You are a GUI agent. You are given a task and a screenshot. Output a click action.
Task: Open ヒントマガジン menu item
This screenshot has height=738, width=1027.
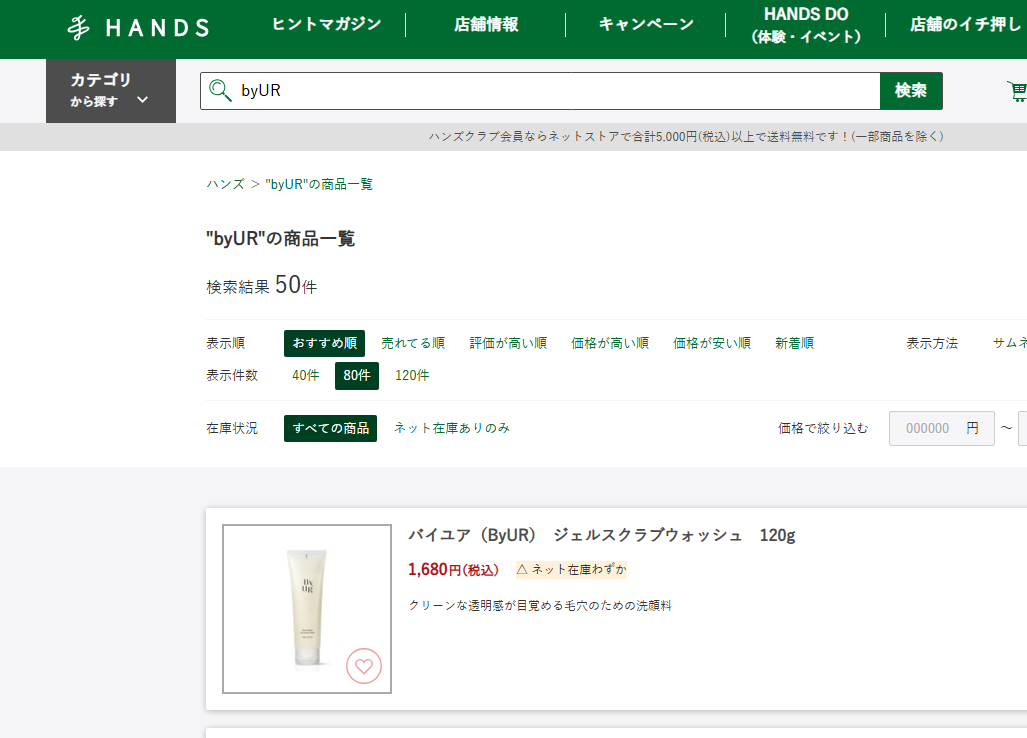click(326, 24)
